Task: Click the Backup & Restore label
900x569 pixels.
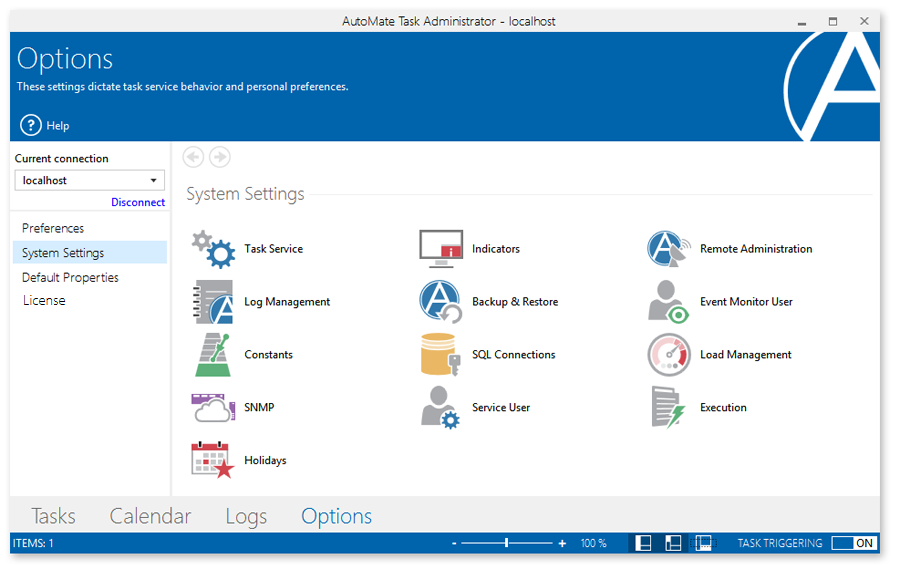Action: [515, 302]
